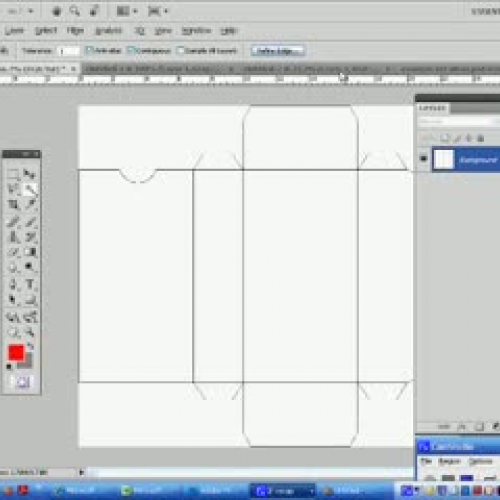Open the red foreground color swatch
This screenshot has width=500, height=500.
click(x=16, y=353)
